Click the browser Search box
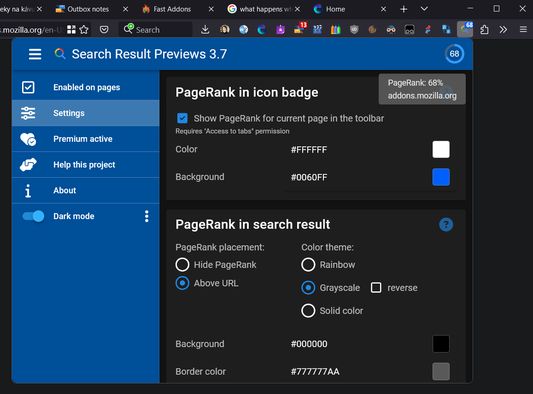Viewport: 533px width, 394px height. 156,30
